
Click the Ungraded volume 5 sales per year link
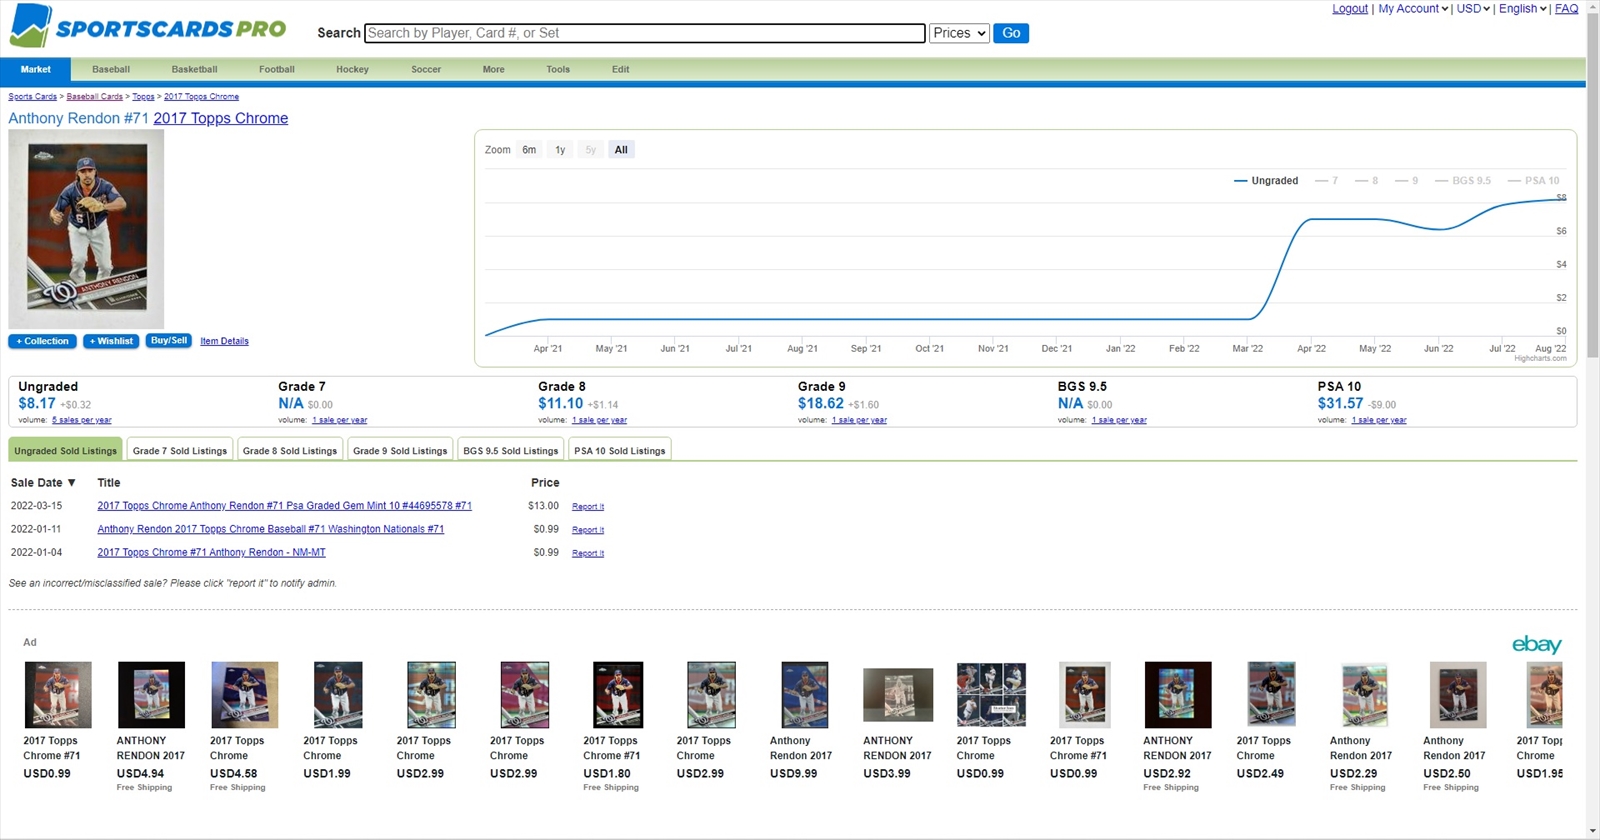point(82,420)
